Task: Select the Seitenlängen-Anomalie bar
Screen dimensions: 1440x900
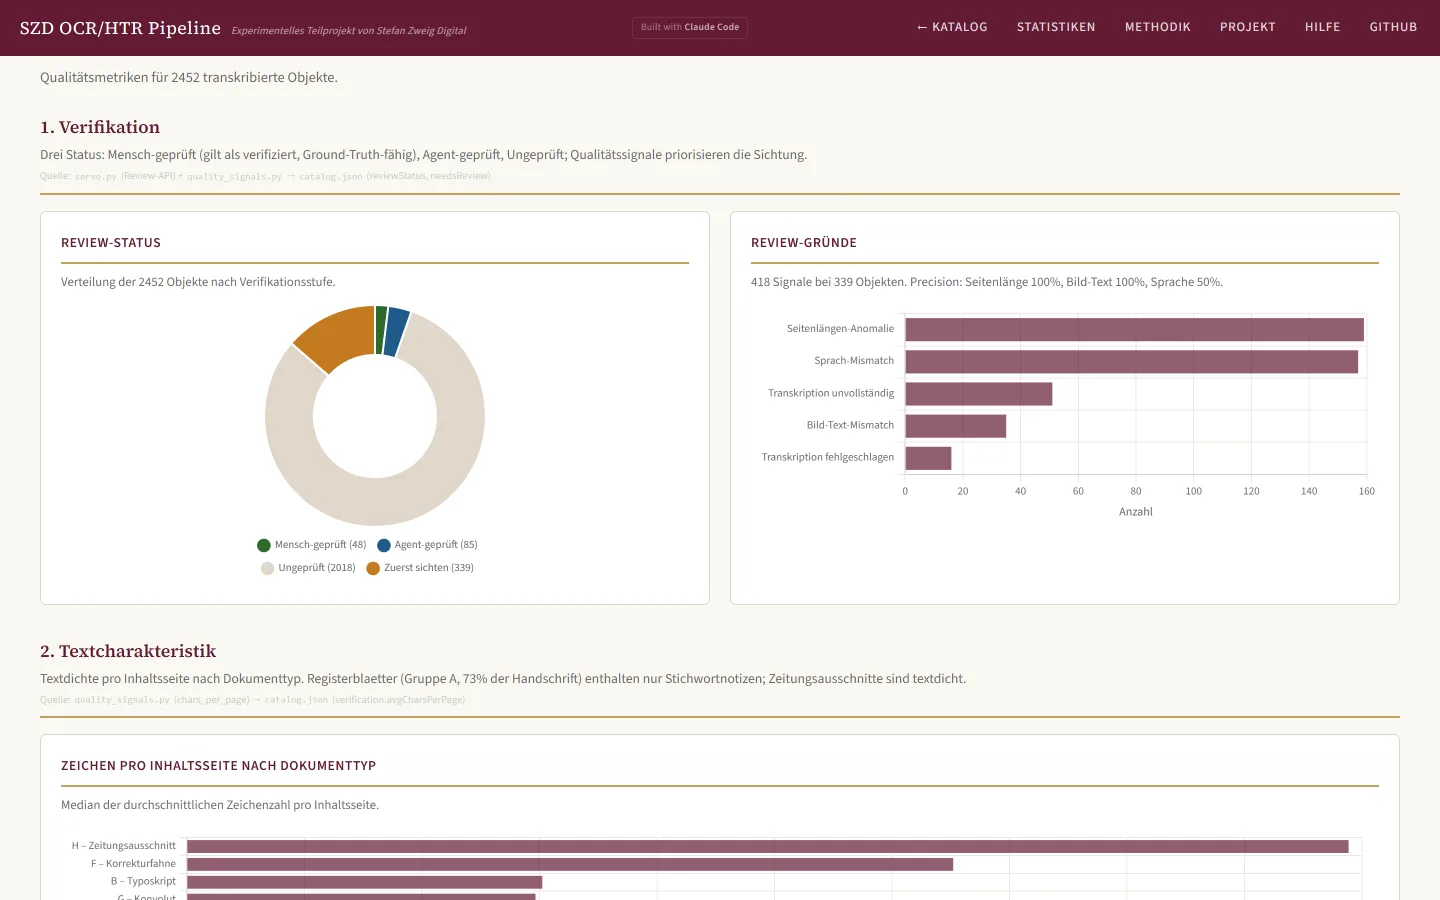Action: pos(1134,329)
